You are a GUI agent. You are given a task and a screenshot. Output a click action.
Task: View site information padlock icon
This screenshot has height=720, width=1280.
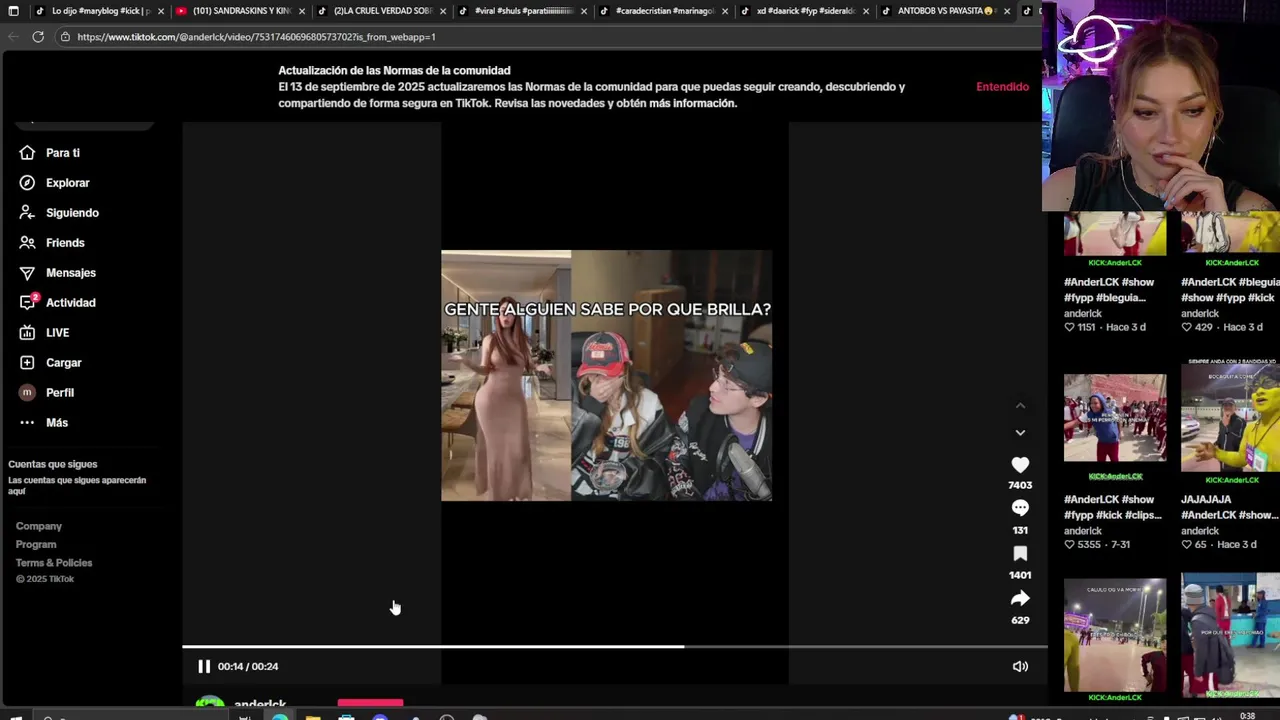65,37
